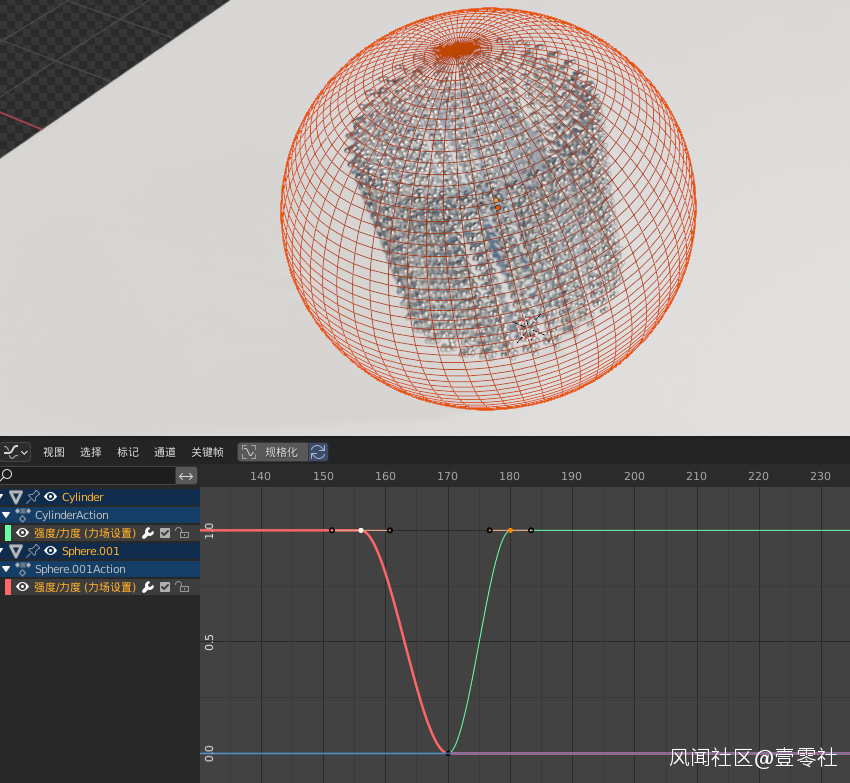Toggle pin icon on Sphere.001 channel
The image size is (850, 783).
[x=33, y=551]
